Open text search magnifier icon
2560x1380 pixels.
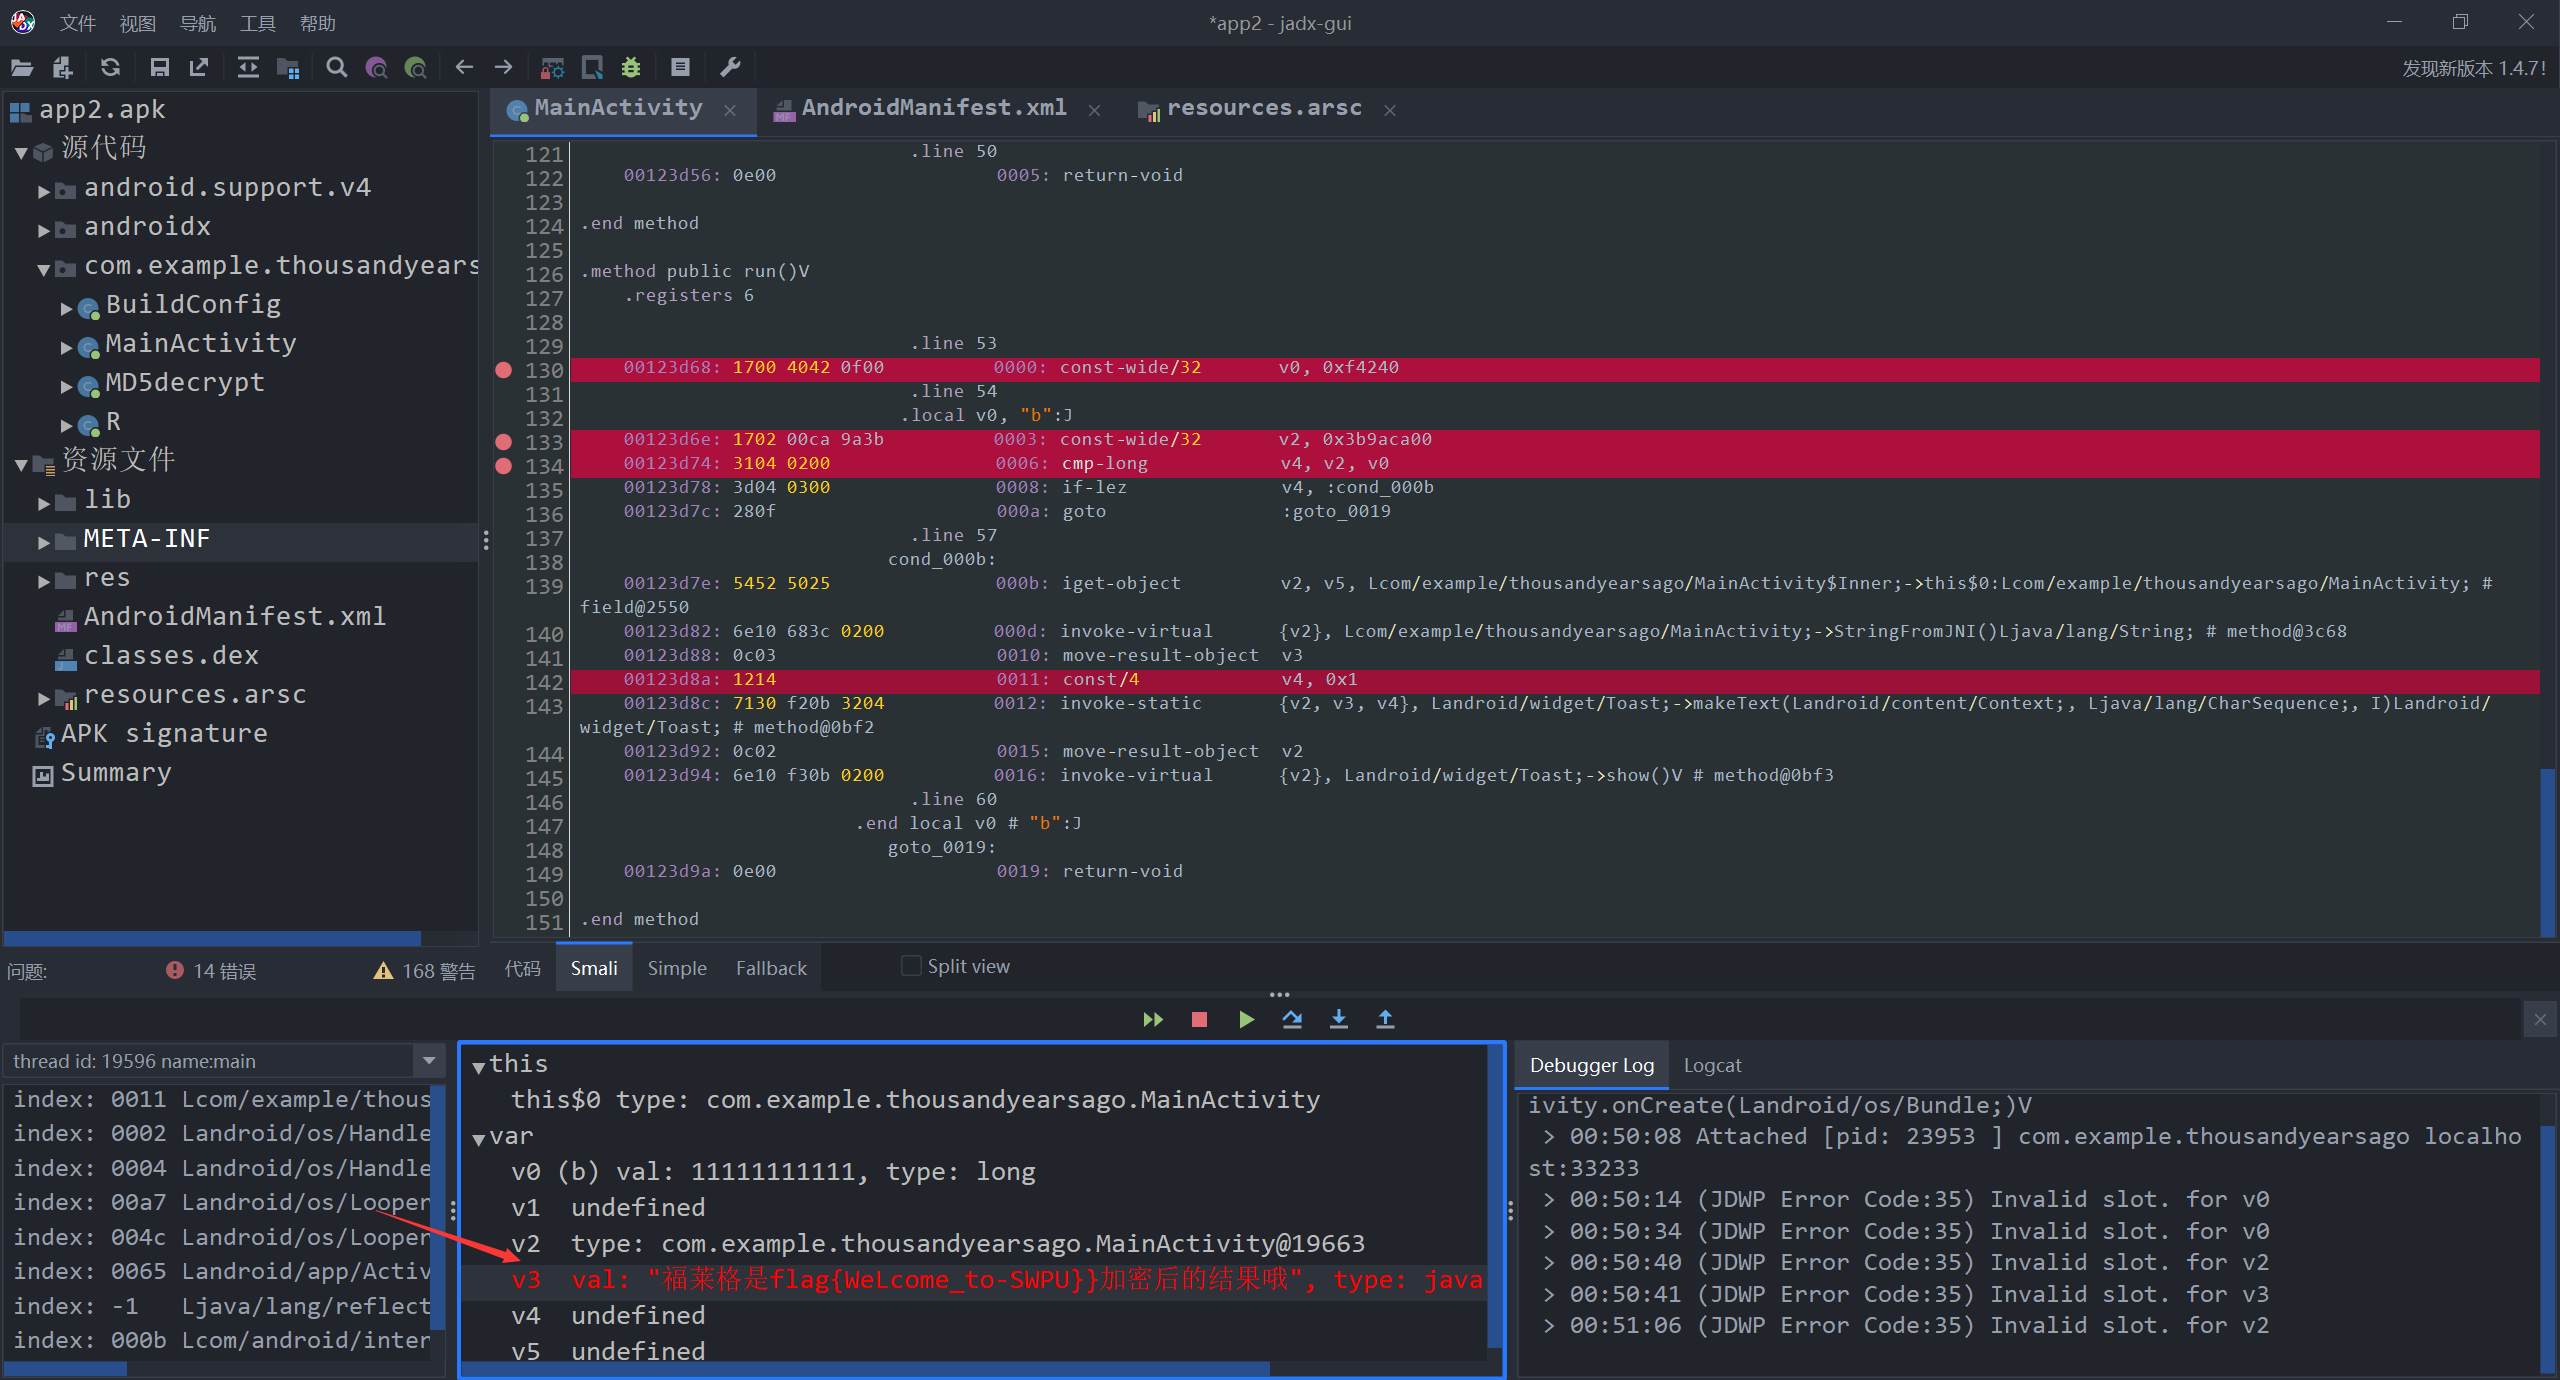click(x=337, y=68)
